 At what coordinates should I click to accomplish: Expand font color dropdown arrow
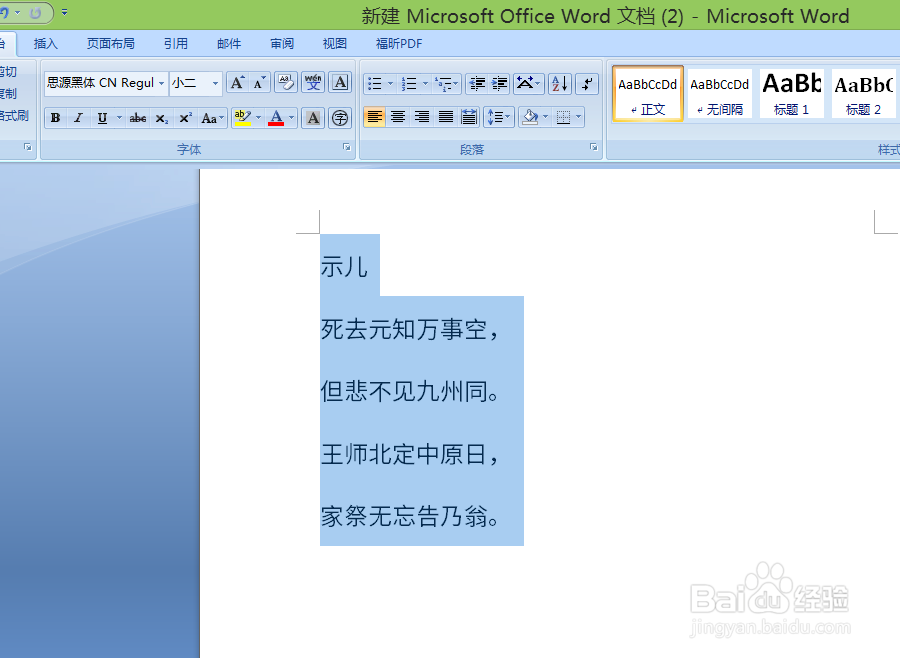tap(292, 118)
